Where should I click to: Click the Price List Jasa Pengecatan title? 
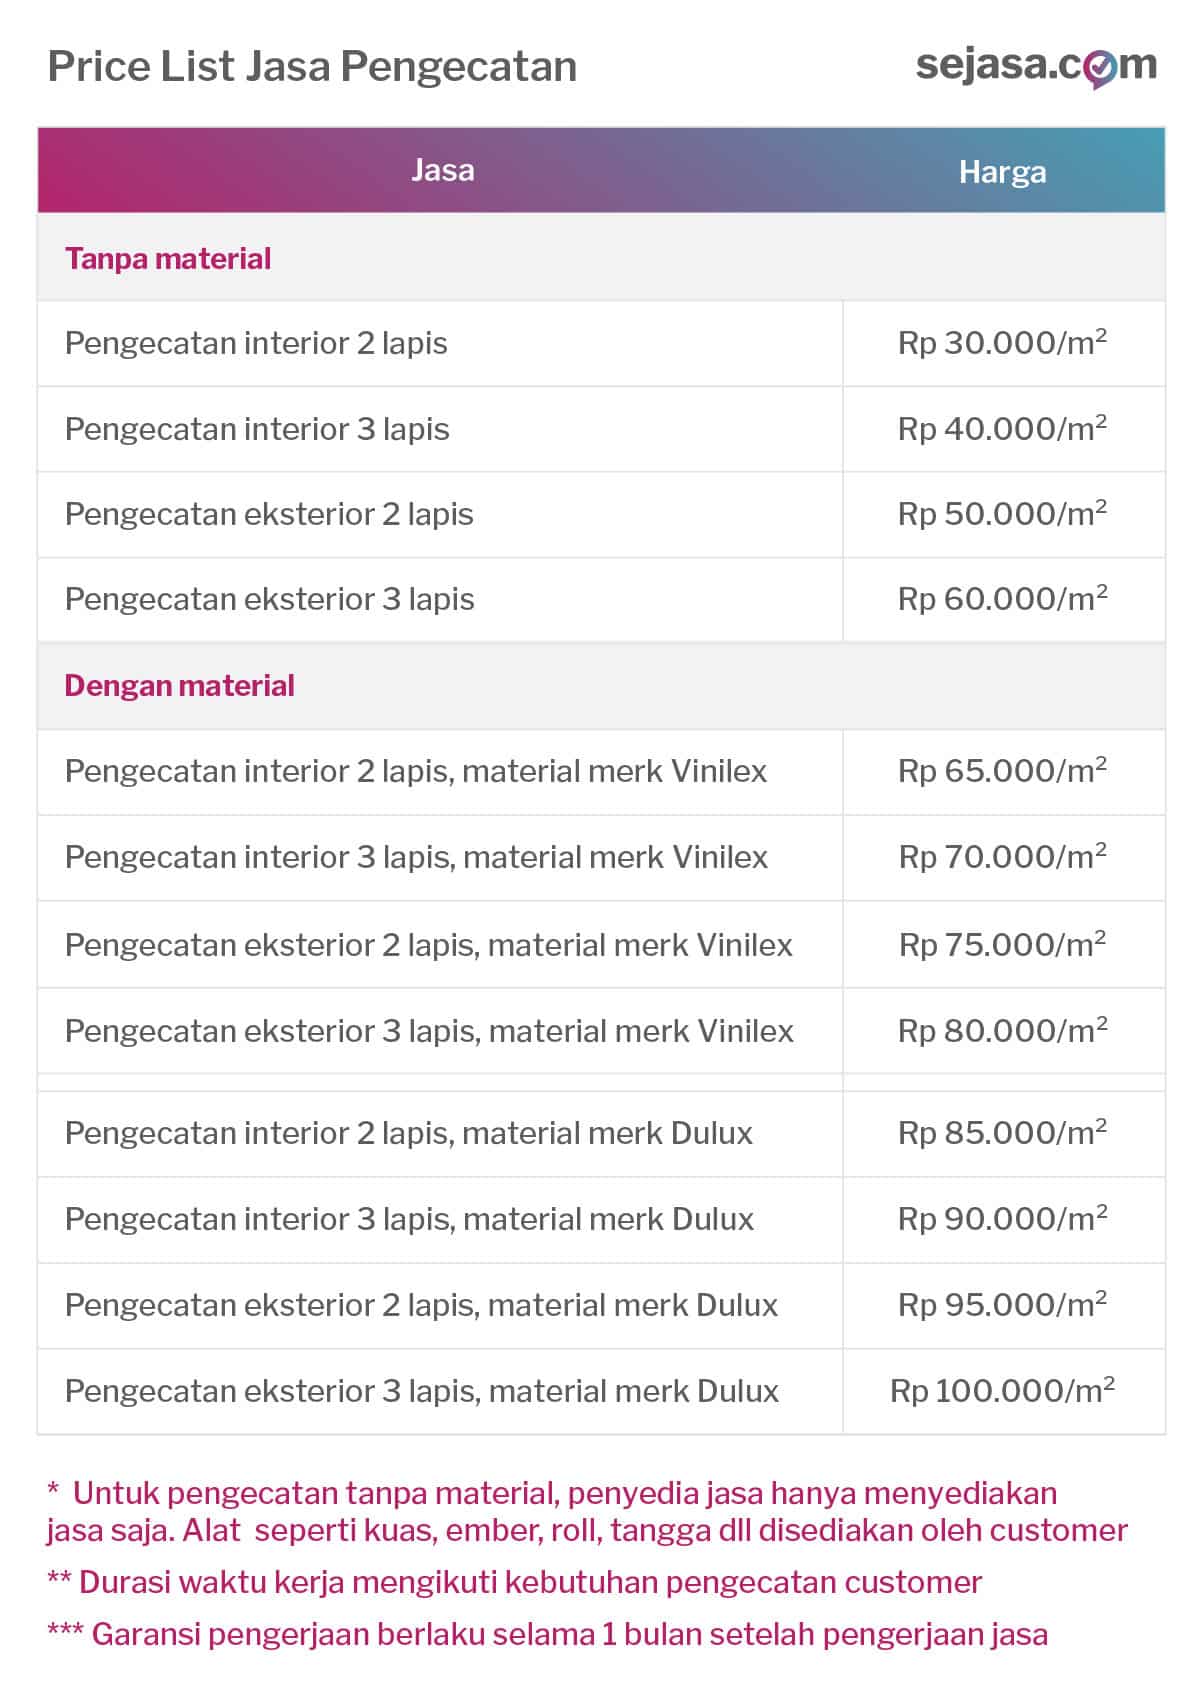tap(312, 67)
